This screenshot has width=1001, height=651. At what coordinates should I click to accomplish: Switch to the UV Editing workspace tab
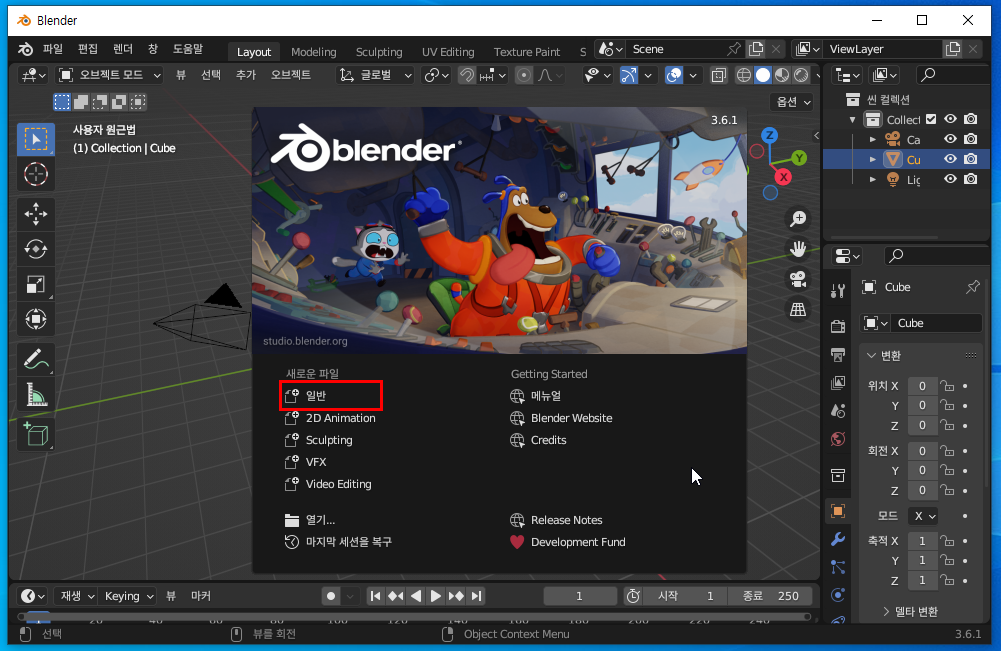(x=448, y=52)
